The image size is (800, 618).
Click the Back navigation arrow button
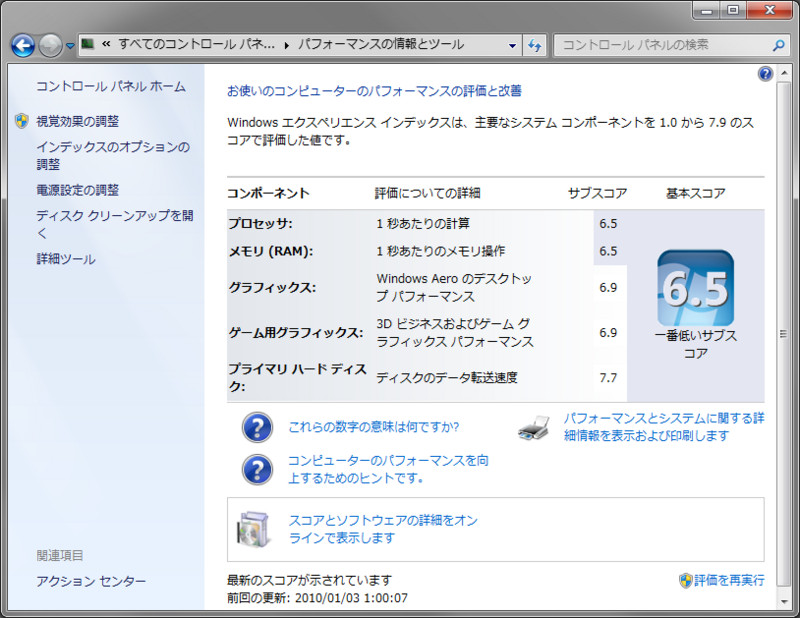click(23, 46)
